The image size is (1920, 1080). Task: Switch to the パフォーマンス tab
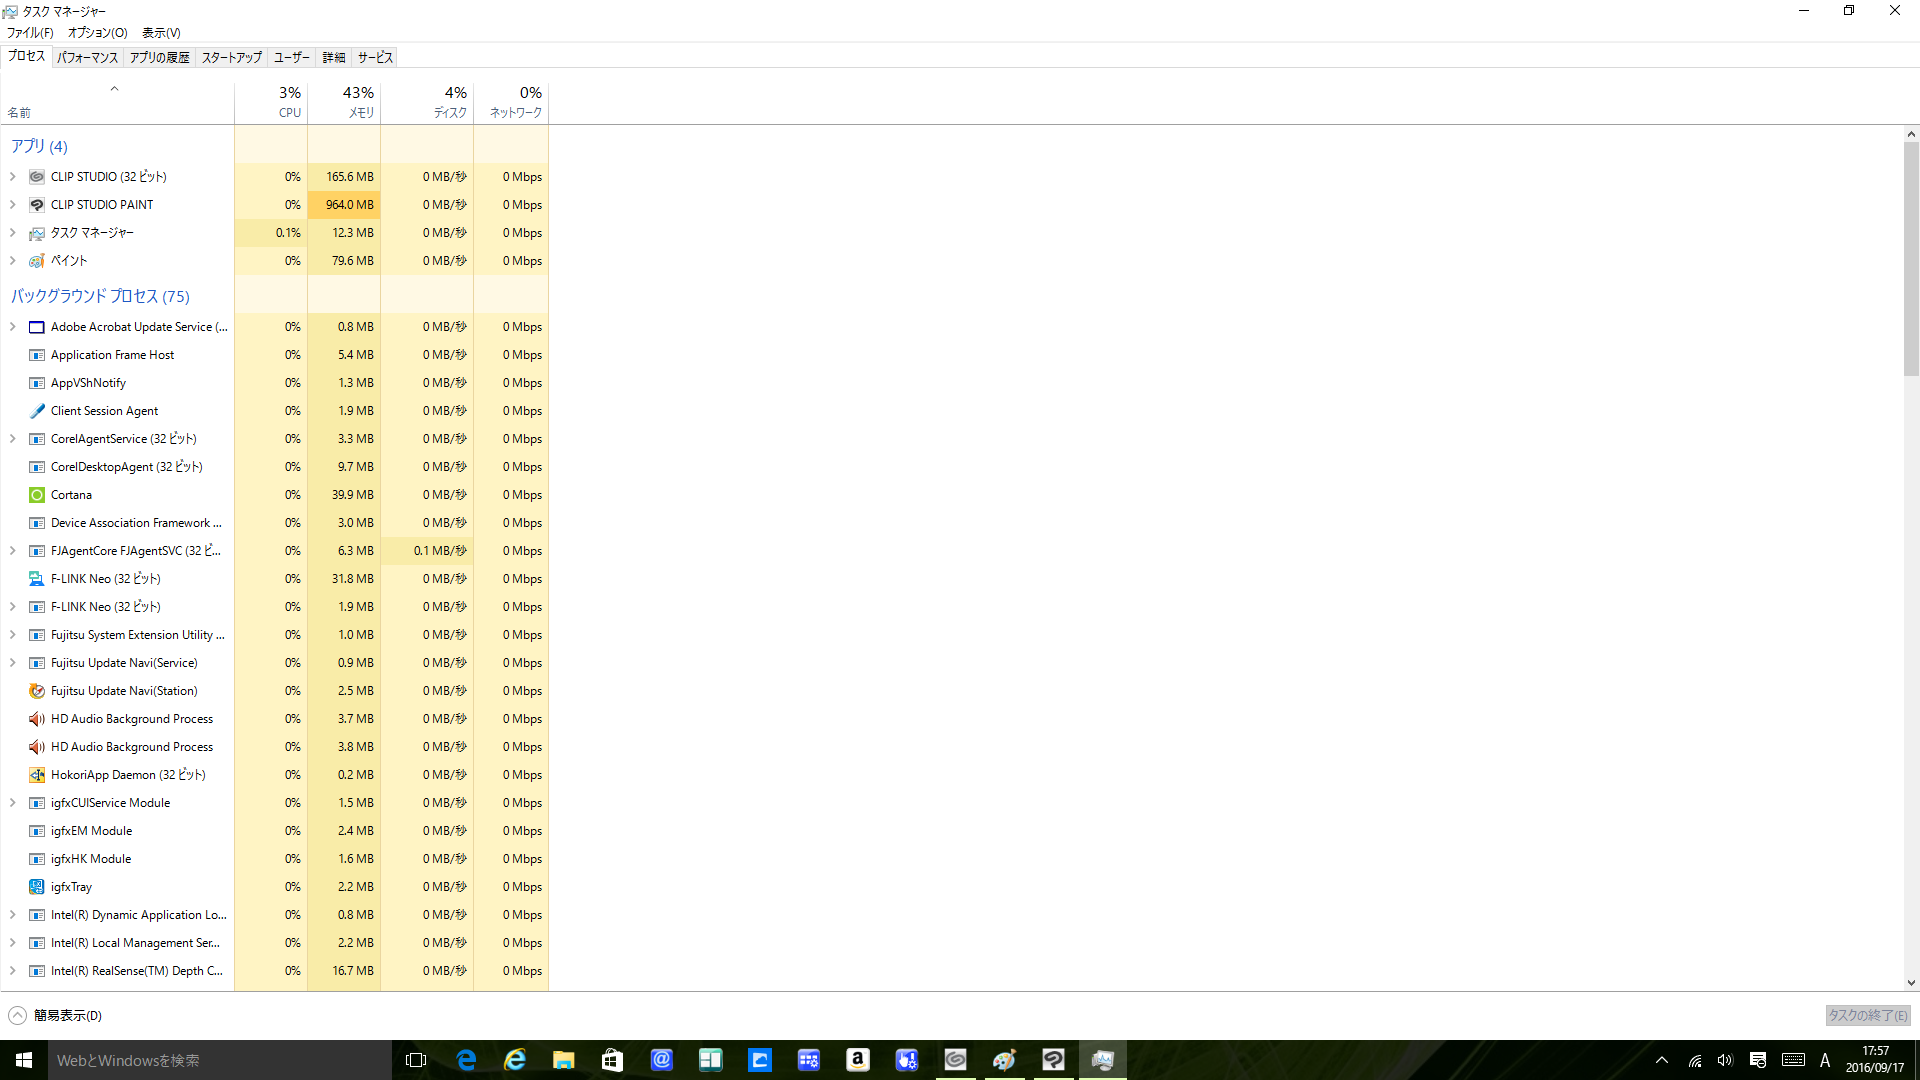point(87,58)
